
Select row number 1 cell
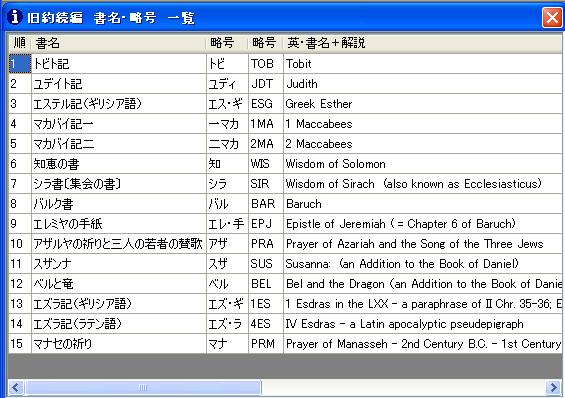click(20, 64)
